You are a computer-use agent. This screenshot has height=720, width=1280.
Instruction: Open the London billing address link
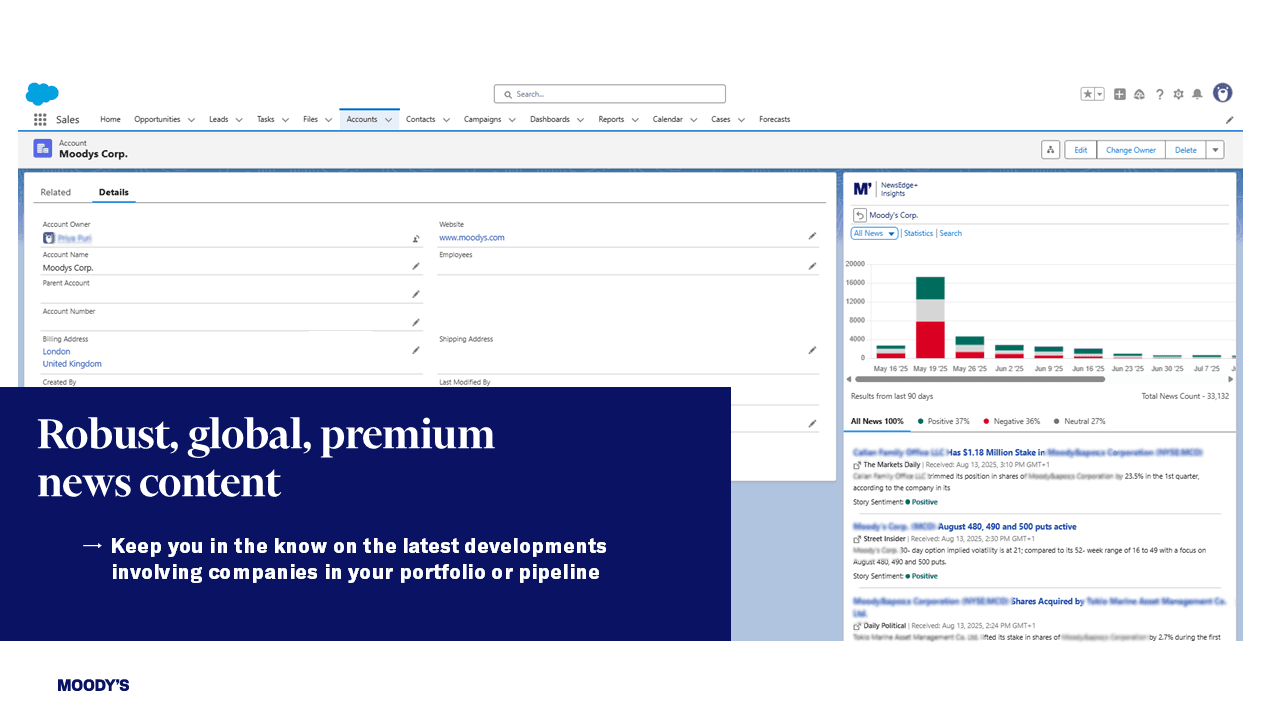tap(56, 351)
